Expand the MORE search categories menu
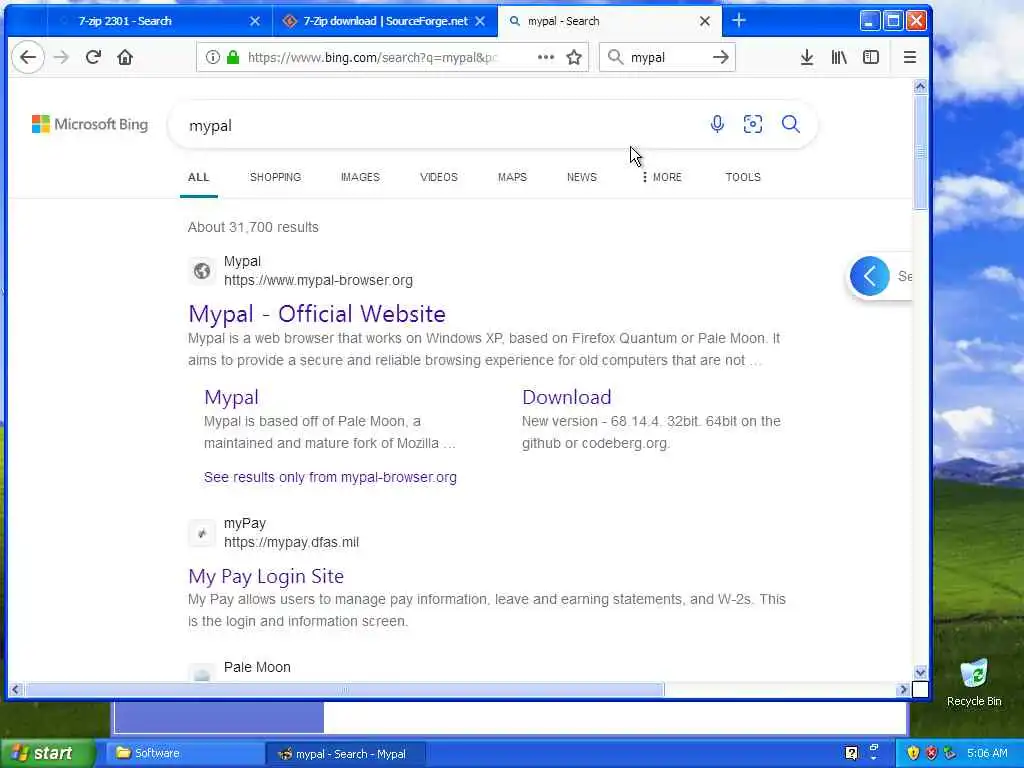This screenshot has height=768, width=1024. (662, 177)
